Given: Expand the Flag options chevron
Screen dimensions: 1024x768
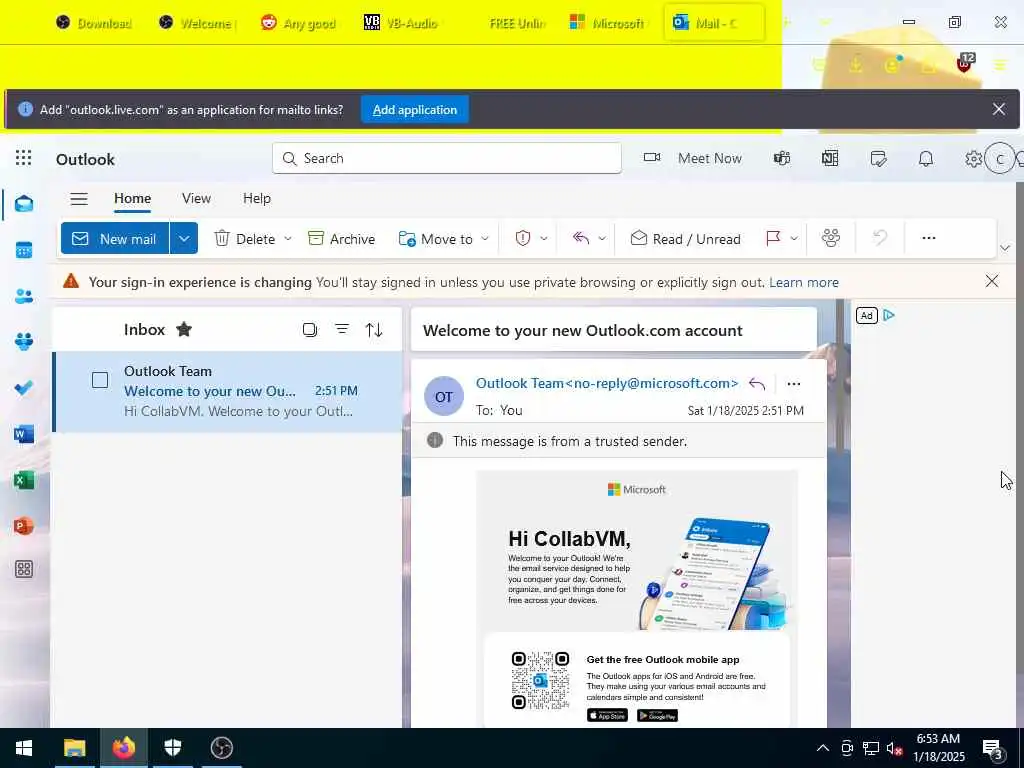Looking at the screenshot, I should pos(793,238).
